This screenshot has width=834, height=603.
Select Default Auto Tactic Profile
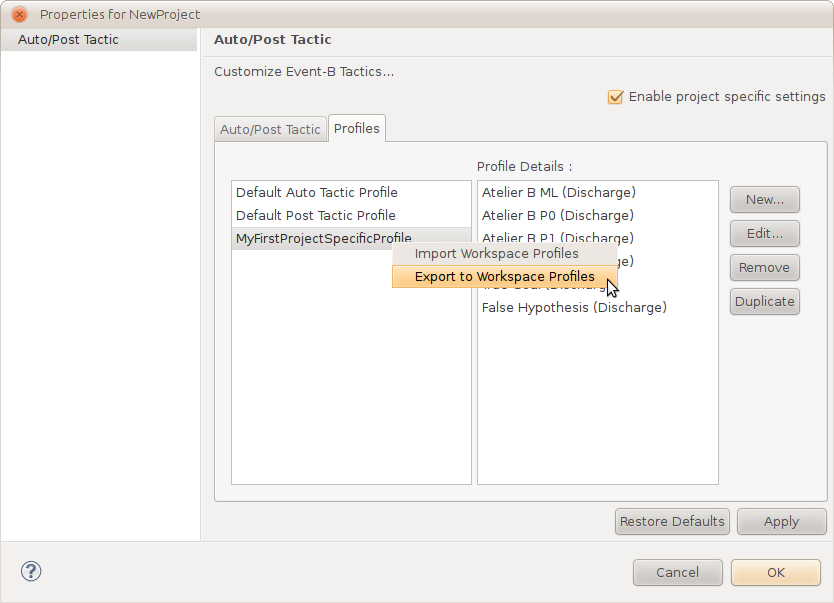[x=316, y=192]
